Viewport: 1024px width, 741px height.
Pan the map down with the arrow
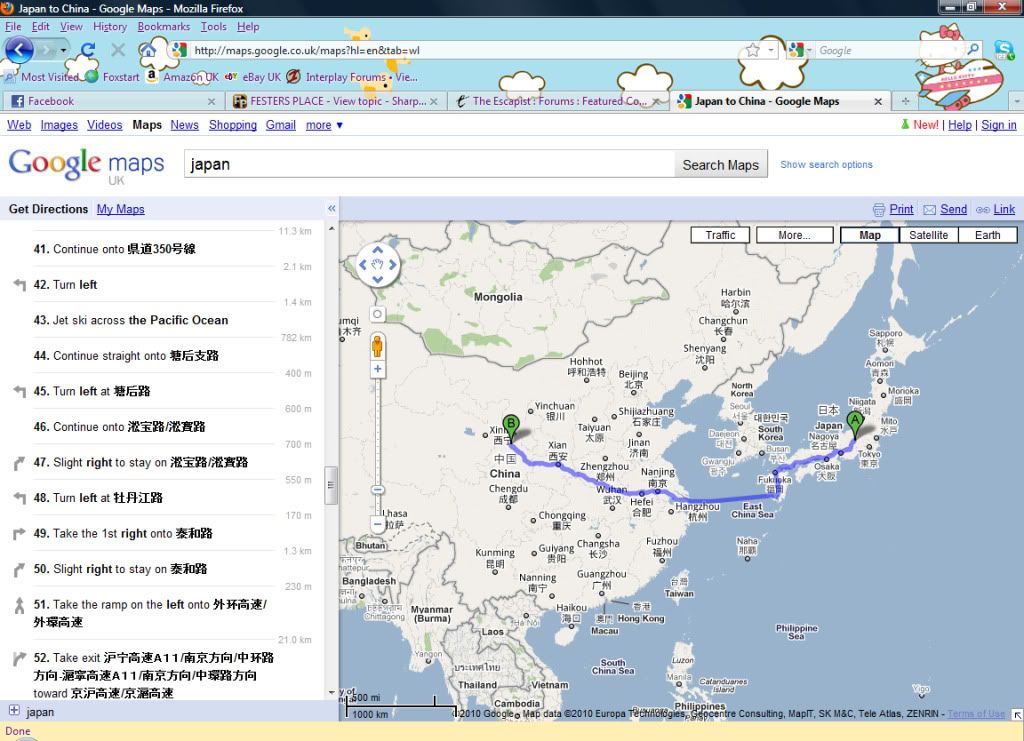(377, 279)
